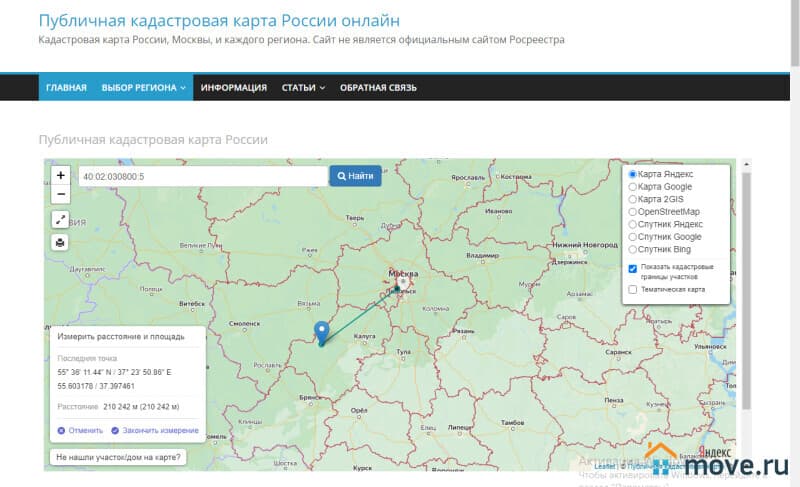
Task: Open the Статьи dropdown menu
Action: tap(303, 87)
